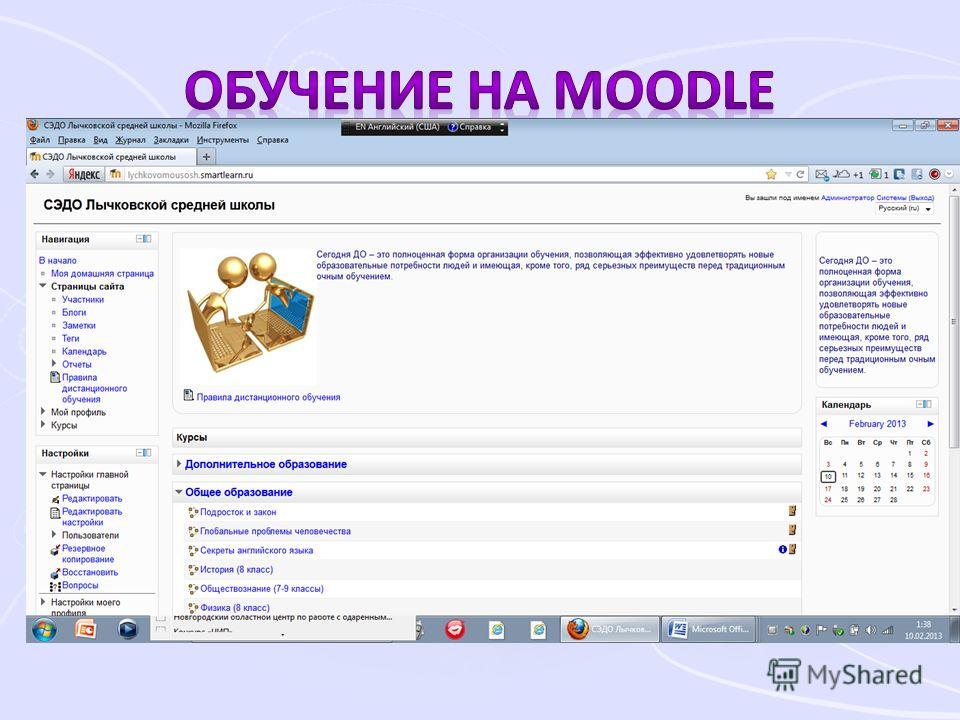Expand the Мой профиль node
Viewport: 960px width, 720px height.
pyautogui.click(x=43, y=411)
